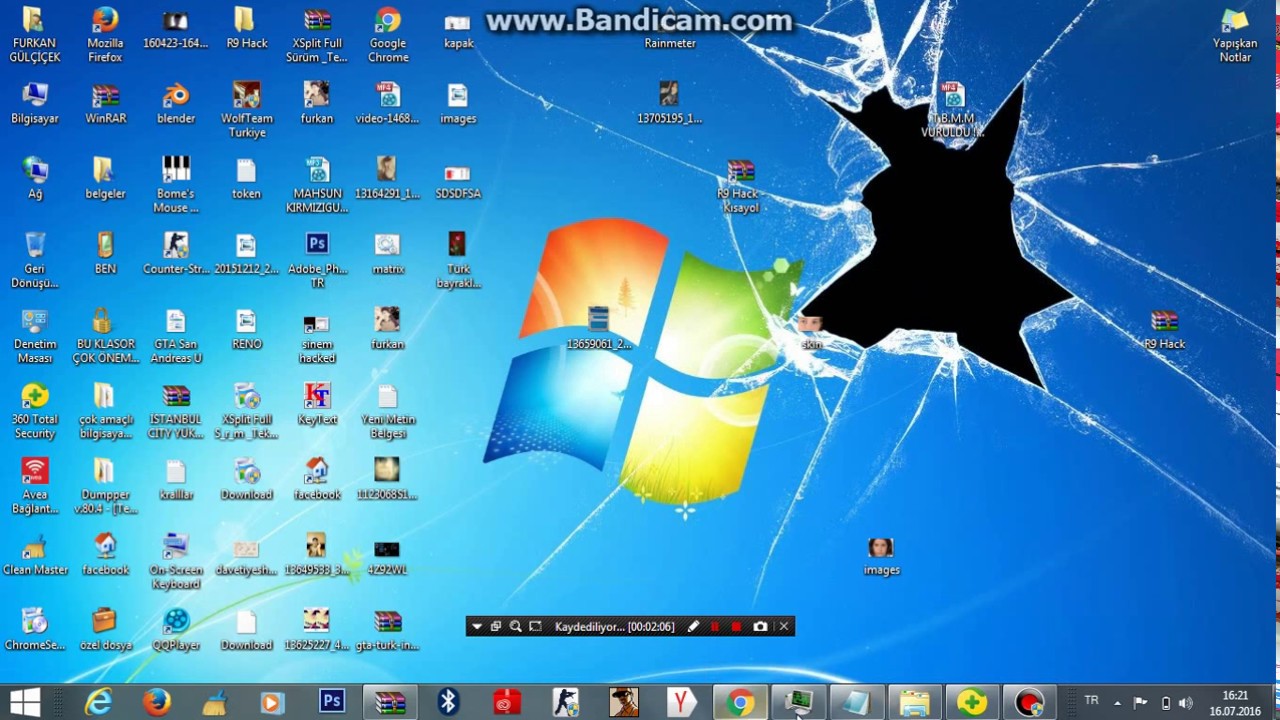Switch to Google Chrome in the taskbar
The height and width of the screenshot is (720, 1280).
(740, 703)
